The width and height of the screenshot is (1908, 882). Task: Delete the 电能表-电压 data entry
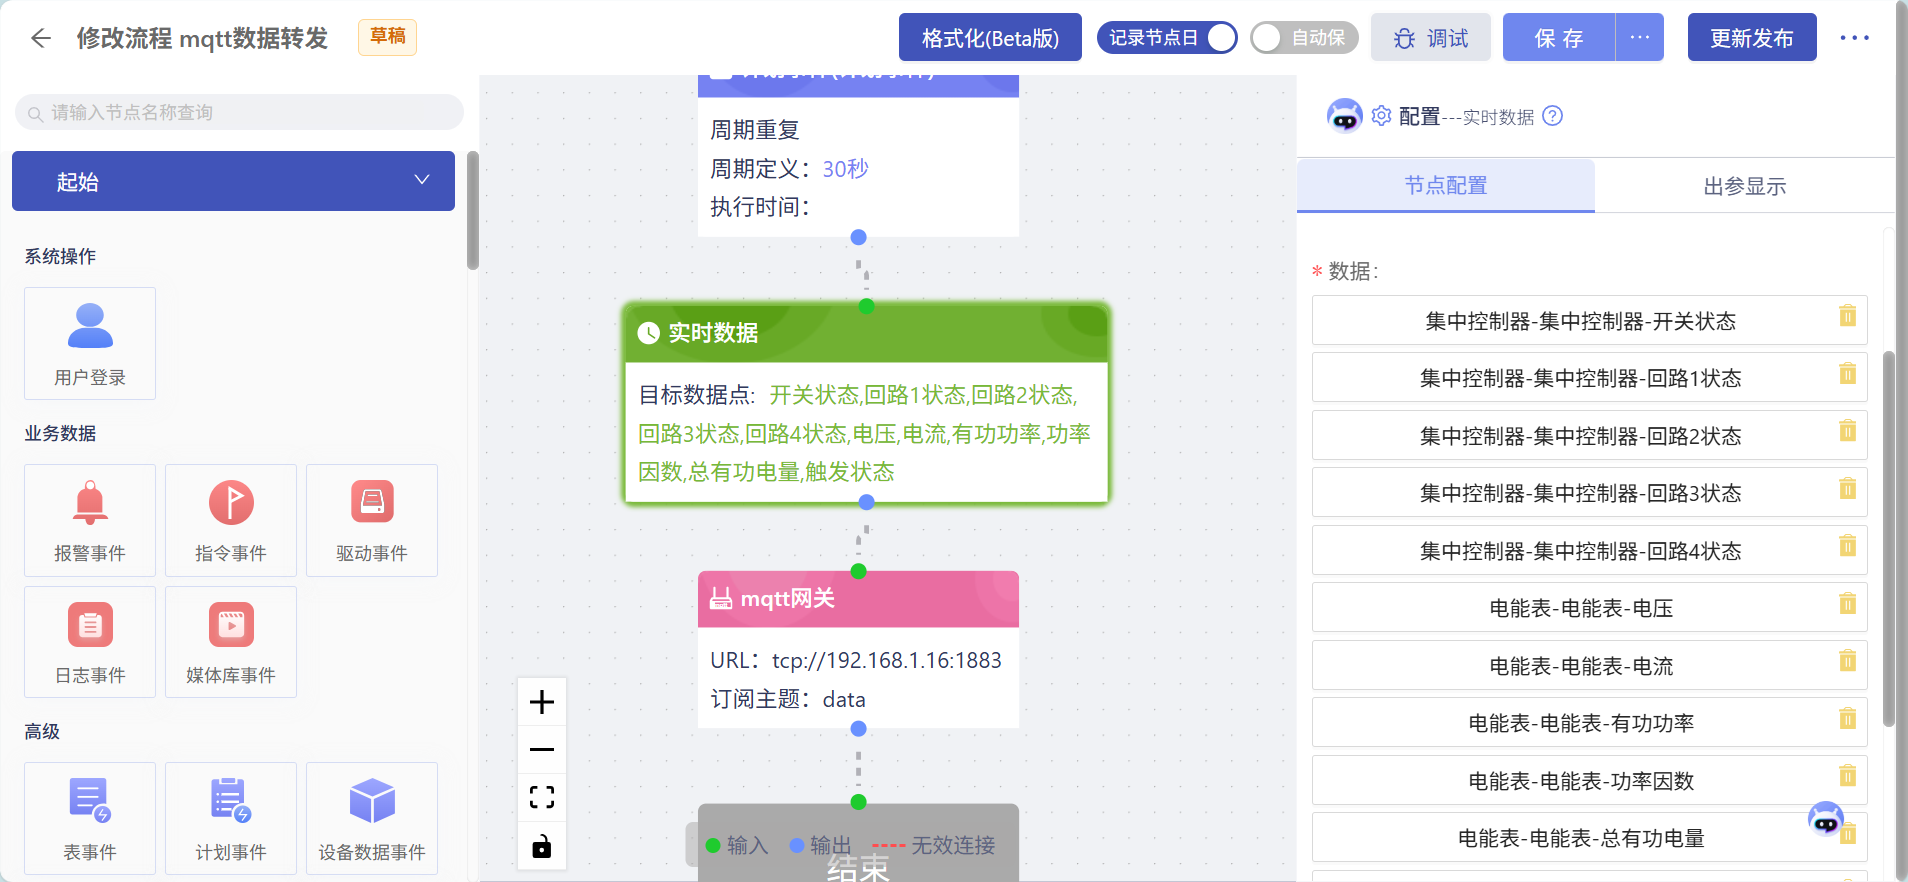[1847, 604]
